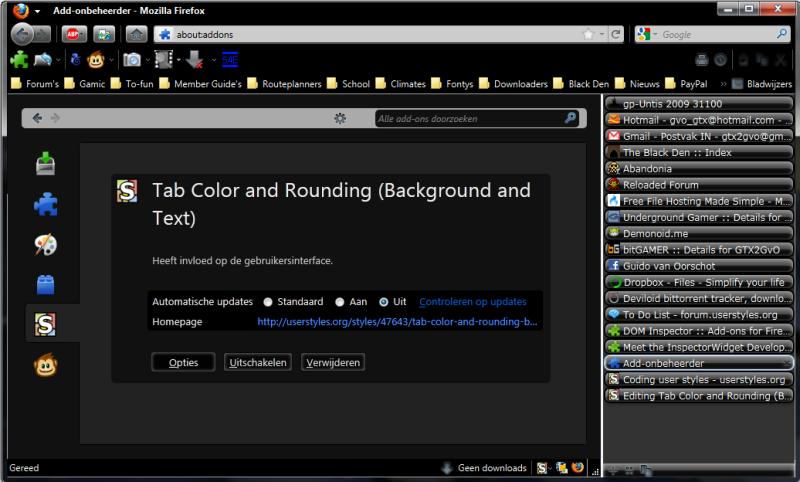Click the camera screenshot toolbar icon
The height and width of the screenshot is (482, 800).
[132, 60]
